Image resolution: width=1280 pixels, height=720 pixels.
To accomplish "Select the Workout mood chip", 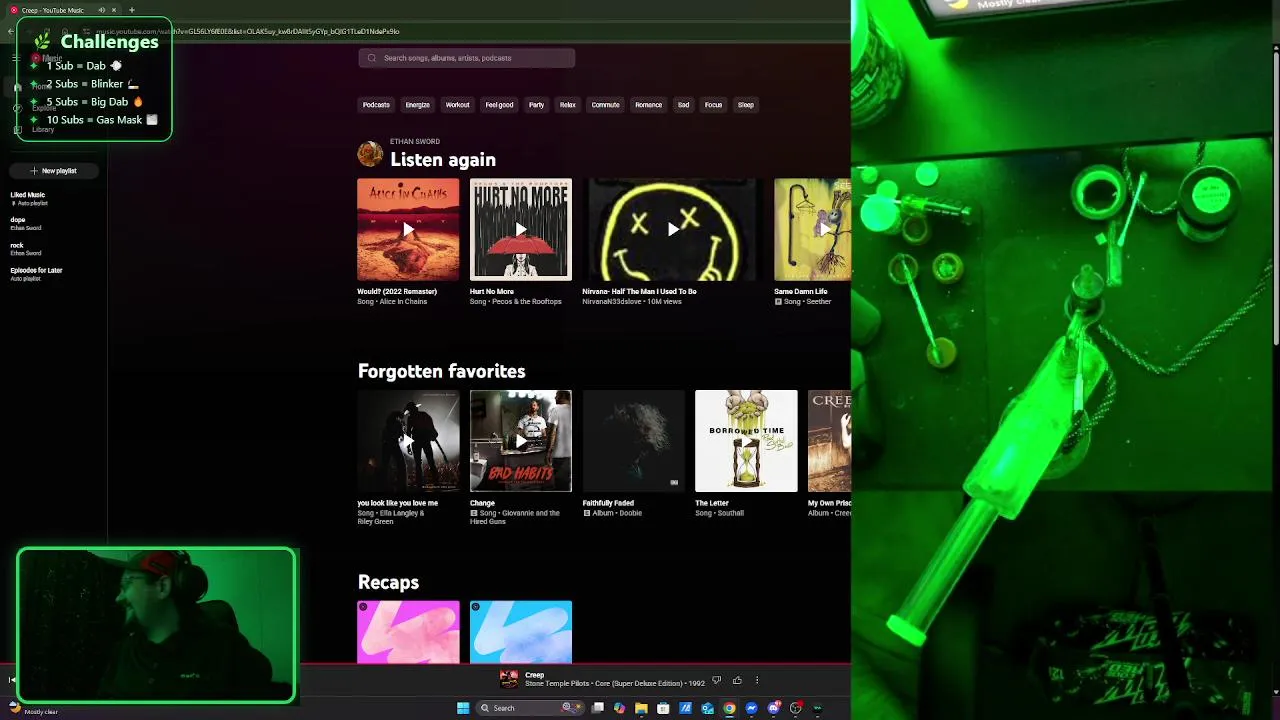I will point(457,105).
